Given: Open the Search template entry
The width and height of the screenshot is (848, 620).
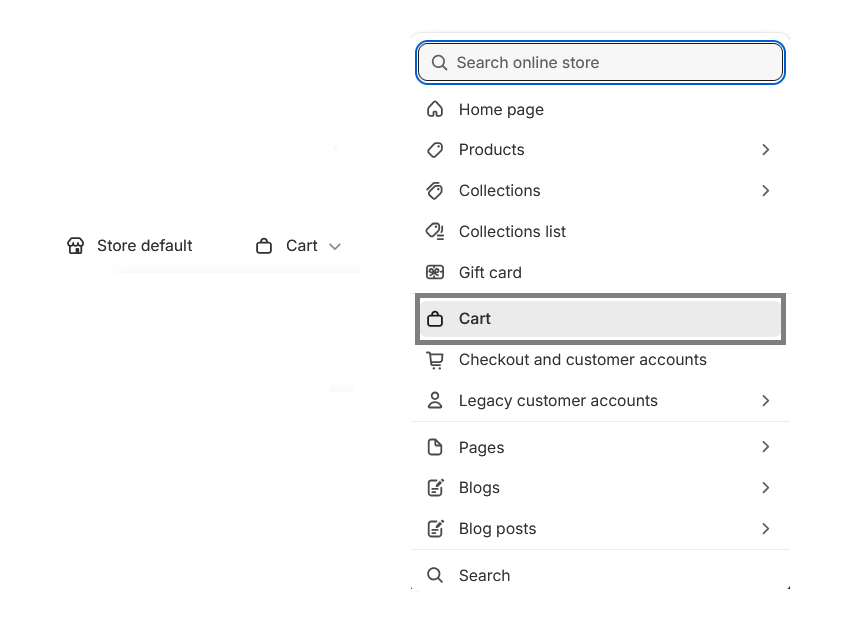Looking at the screenshot, I should tap(484, 575).
